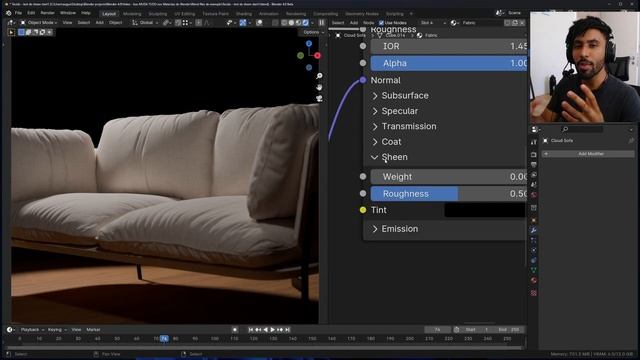The width and height of the screenshot is (640, 360).
Task: Open the Sheen Tint color swatch
Action: (x=485, y=210)
